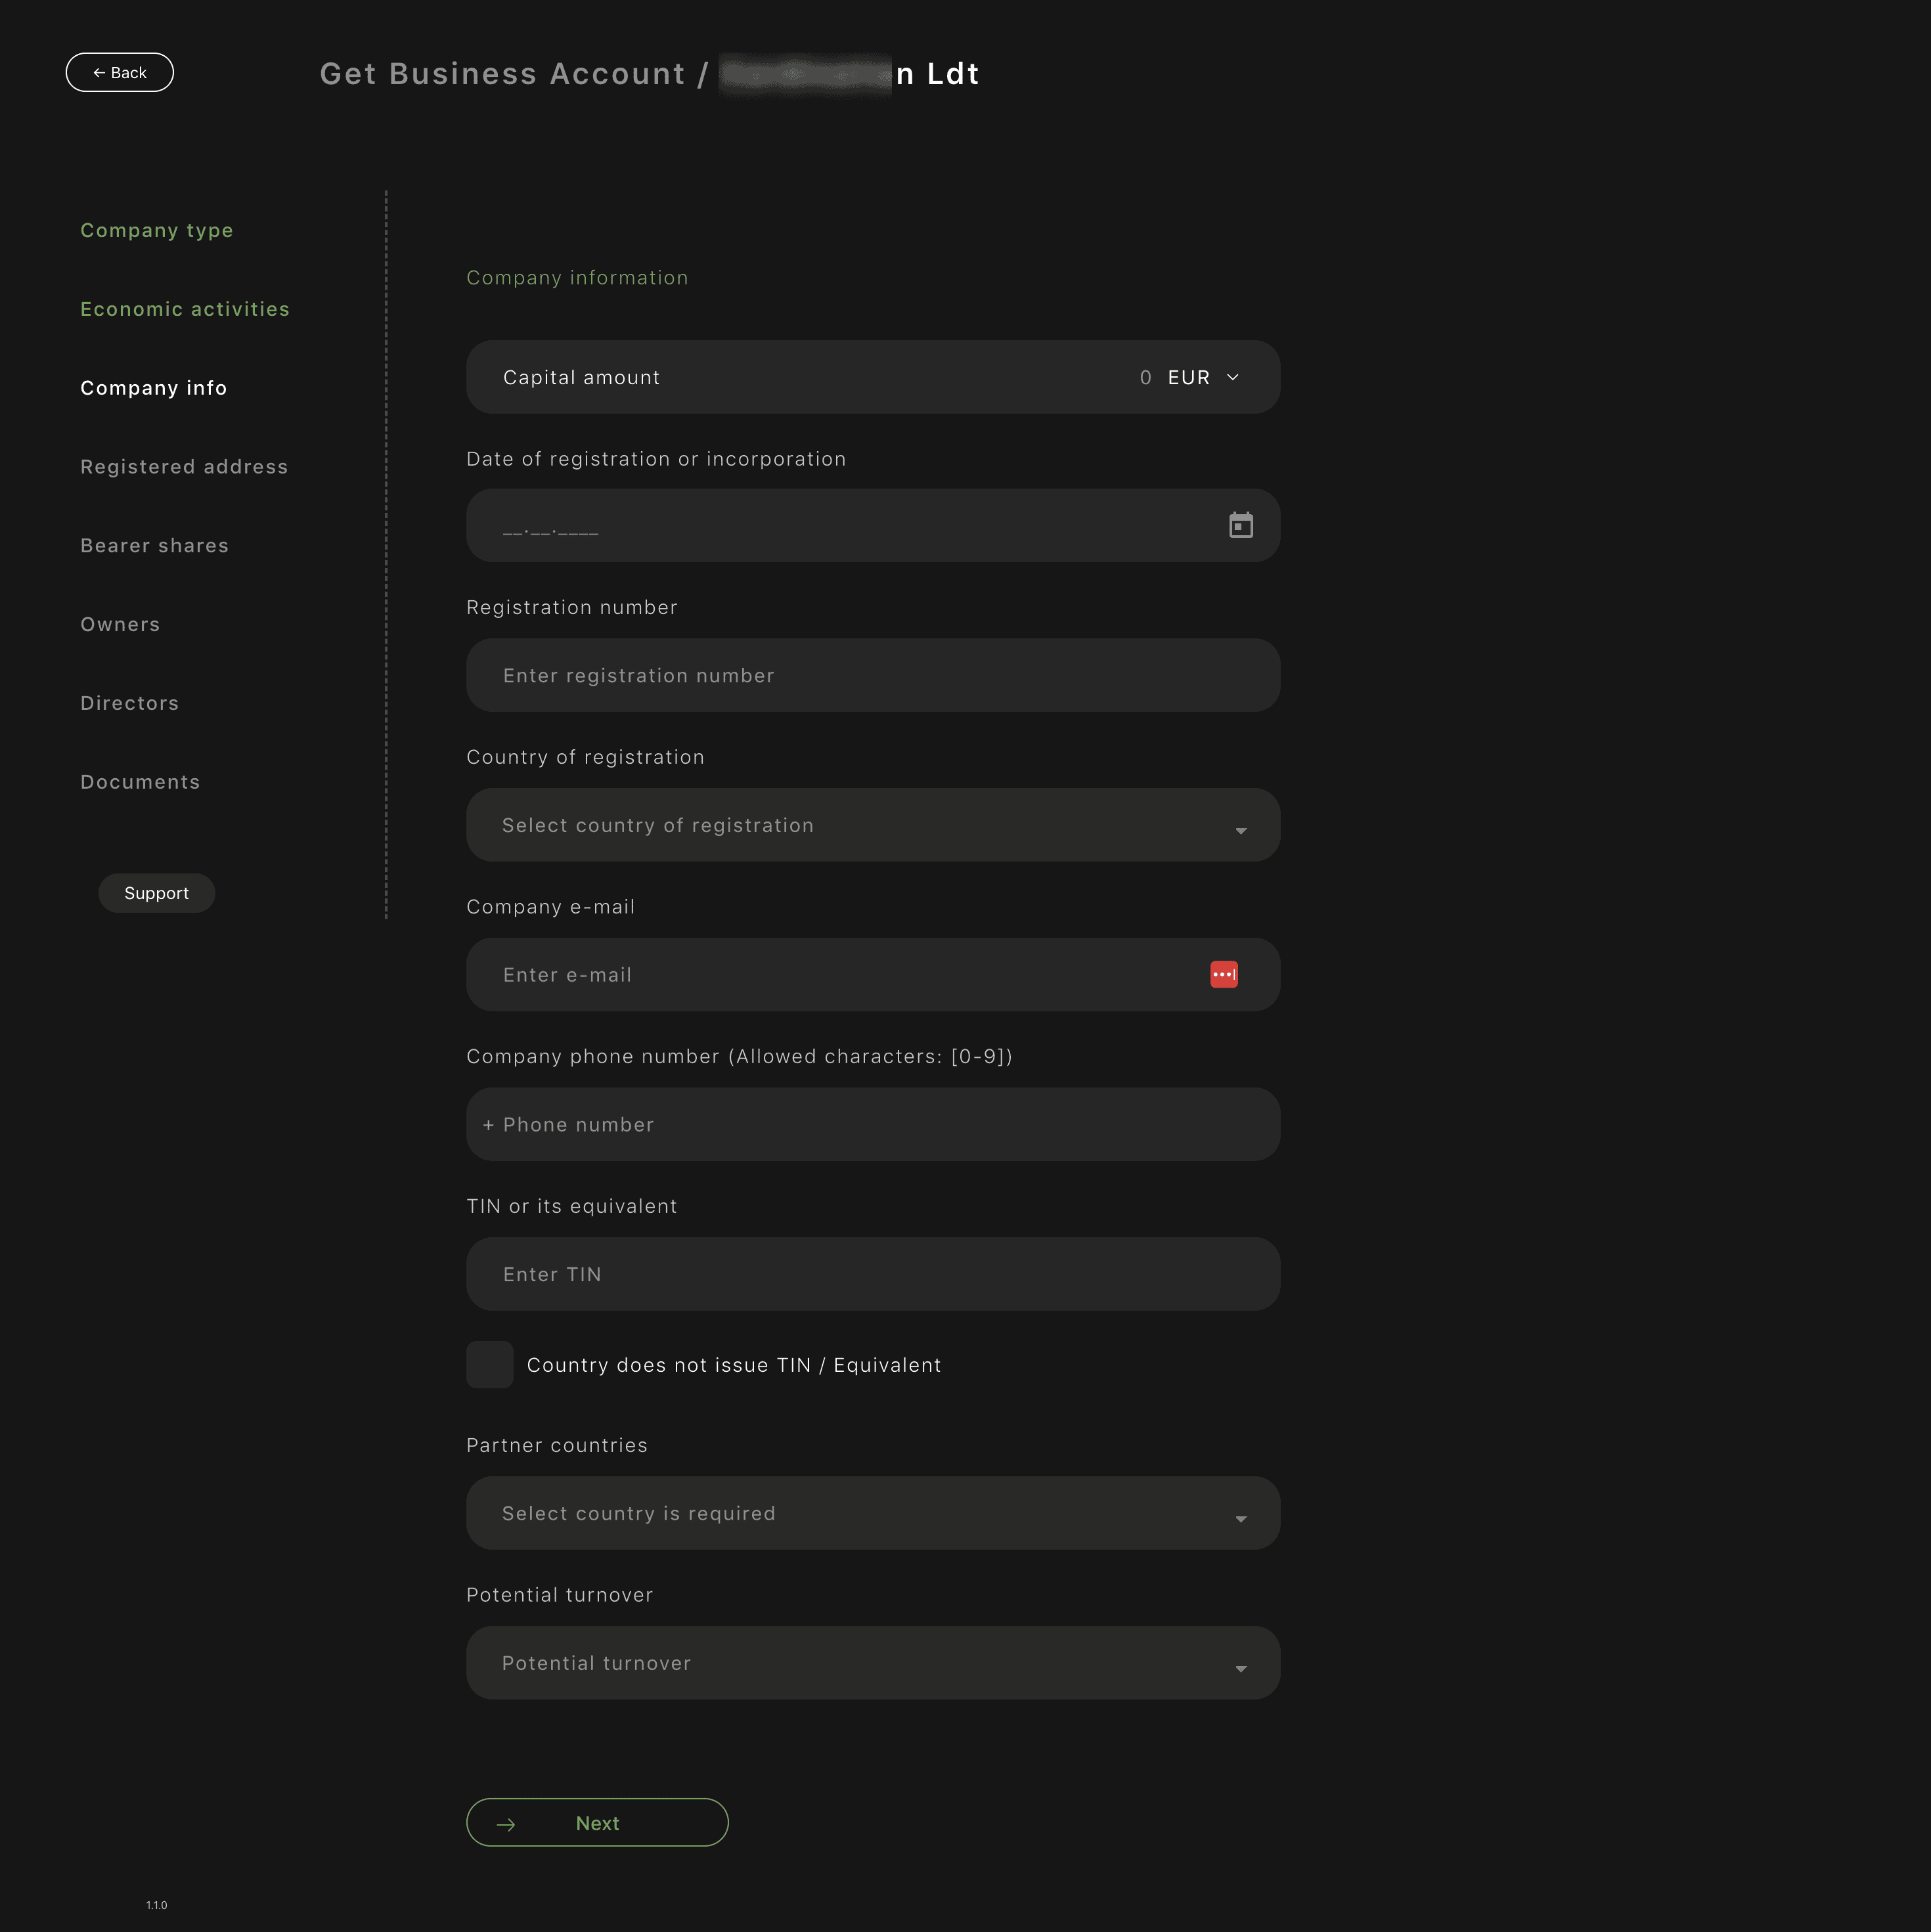The width and height of the screenshot is (1931, 1932).
Task: Expand the Potential turnover dropdown
Action: coord(872,1663)
